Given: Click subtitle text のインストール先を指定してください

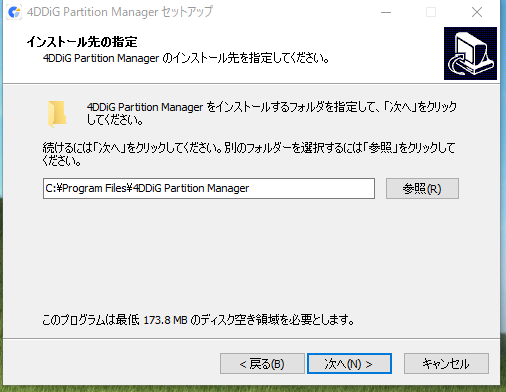Looking at the screenshot, I should point(246,58).
